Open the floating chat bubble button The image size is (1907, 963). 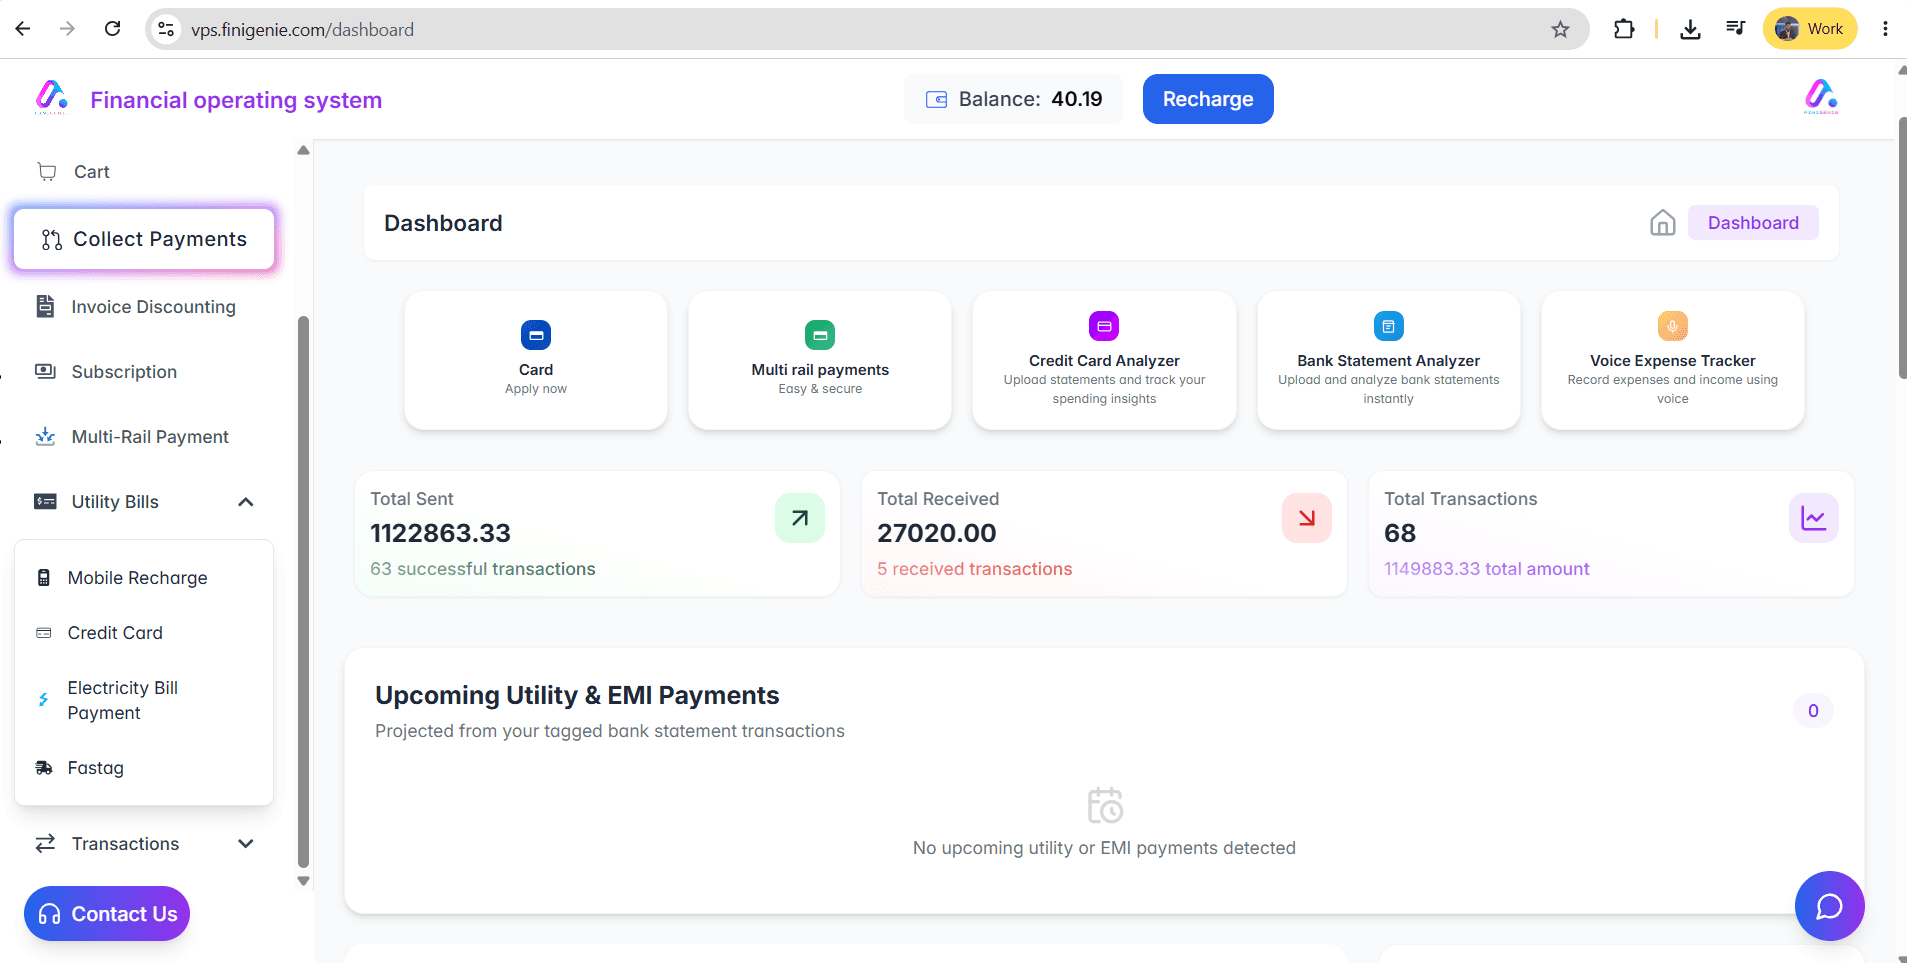coord(1830,906)
